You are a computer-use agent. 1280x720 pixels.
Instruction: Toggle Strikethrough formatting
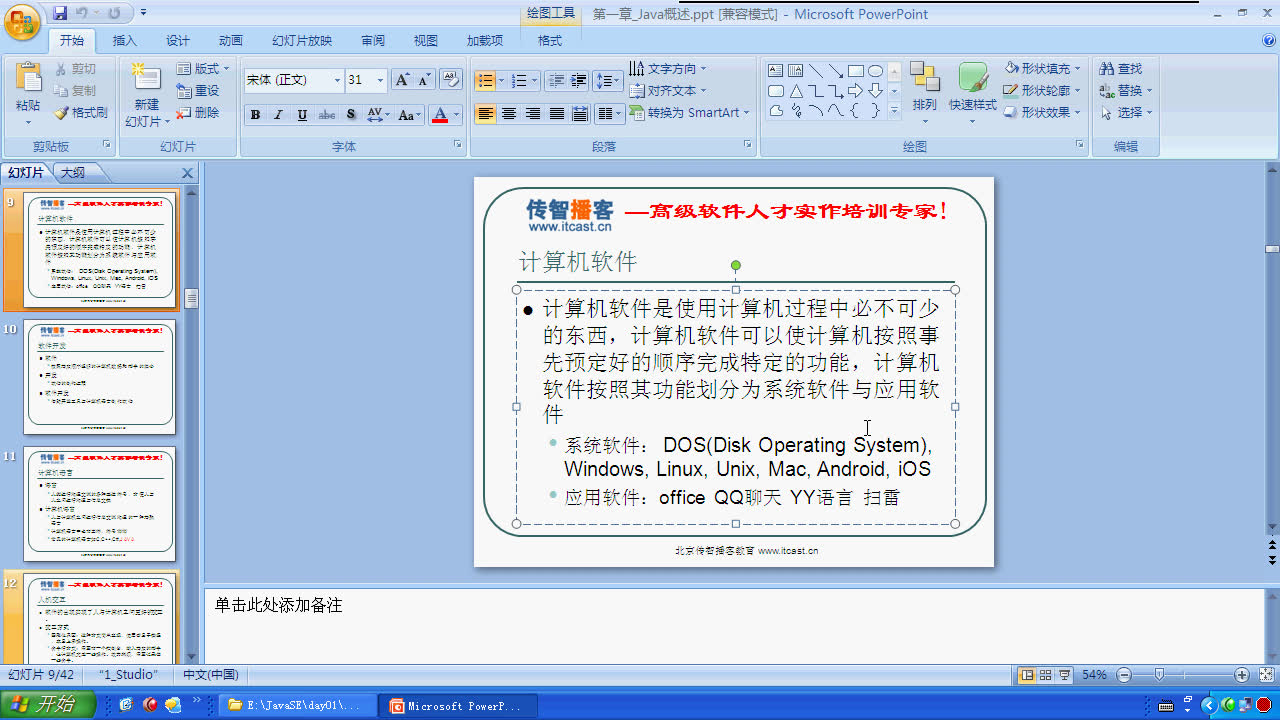tap(327, 115)
